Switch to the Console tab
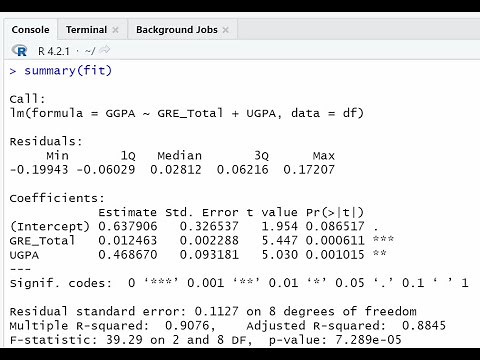 tap(30, 30)
